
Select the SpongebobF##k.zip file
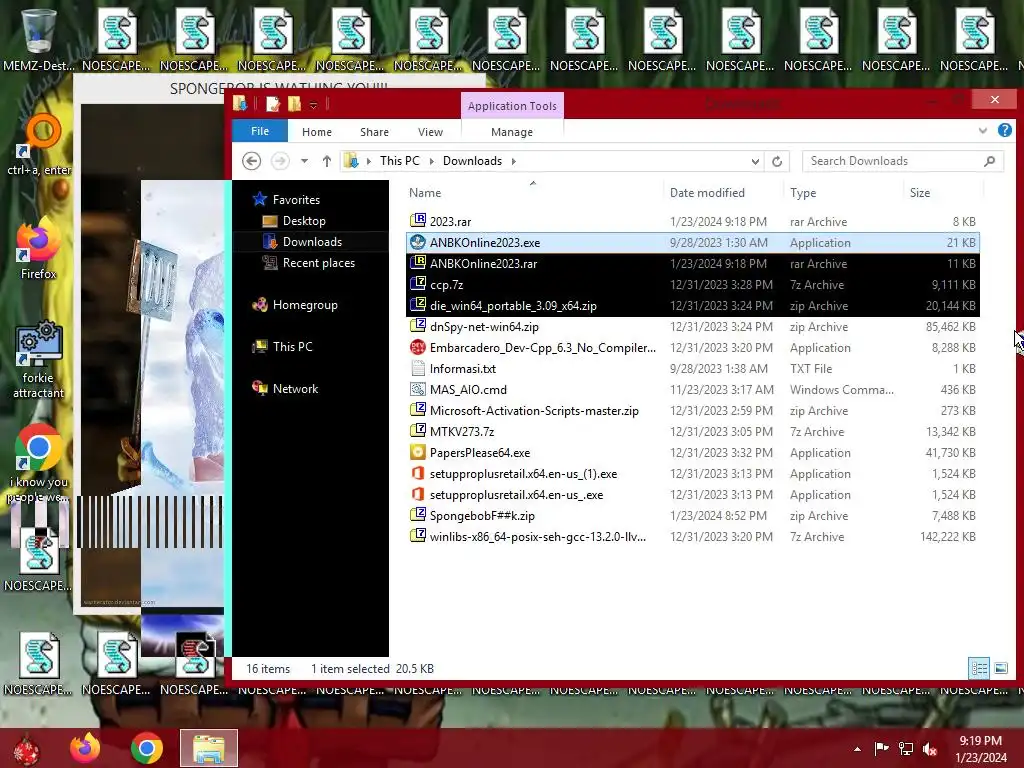point(692,516)
